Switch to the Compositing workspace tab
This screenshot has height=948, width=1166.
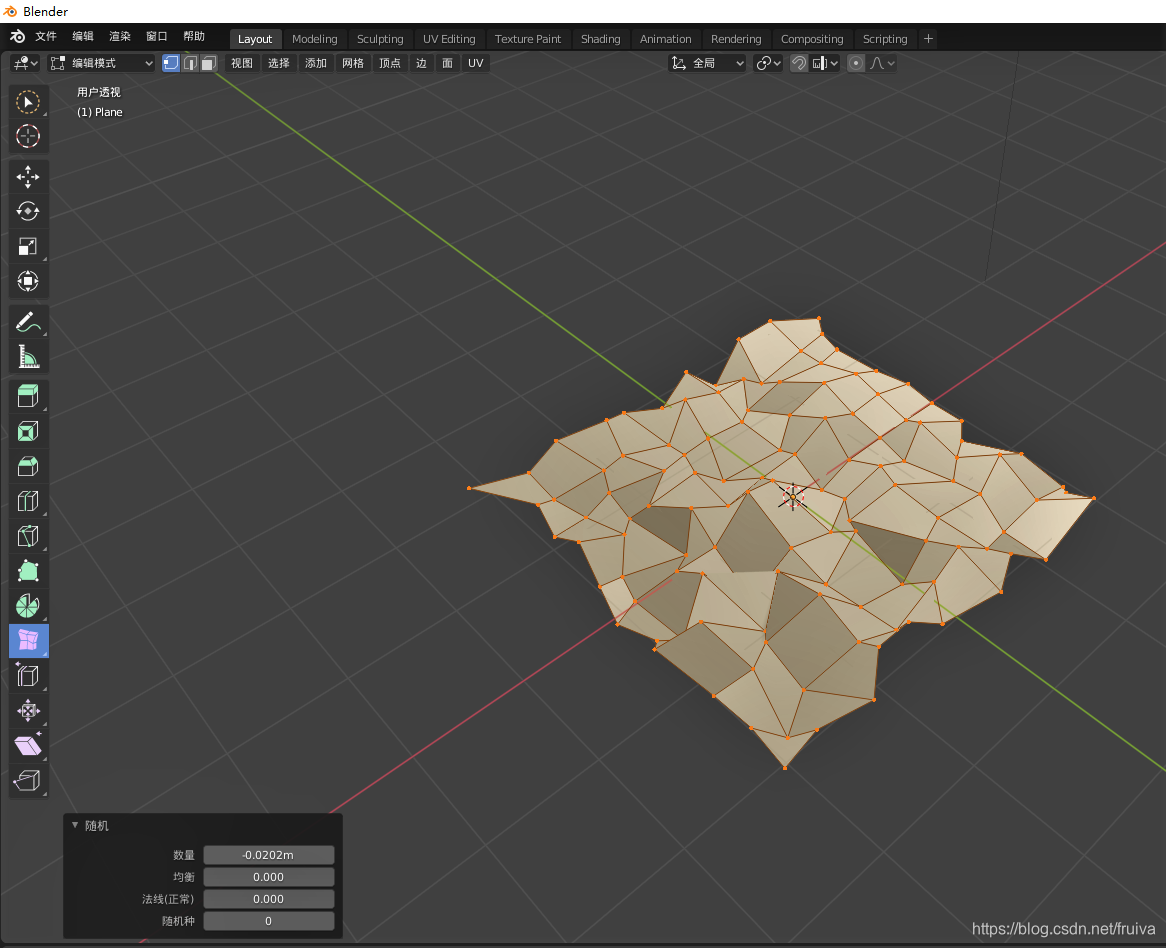tap(812, 39)
